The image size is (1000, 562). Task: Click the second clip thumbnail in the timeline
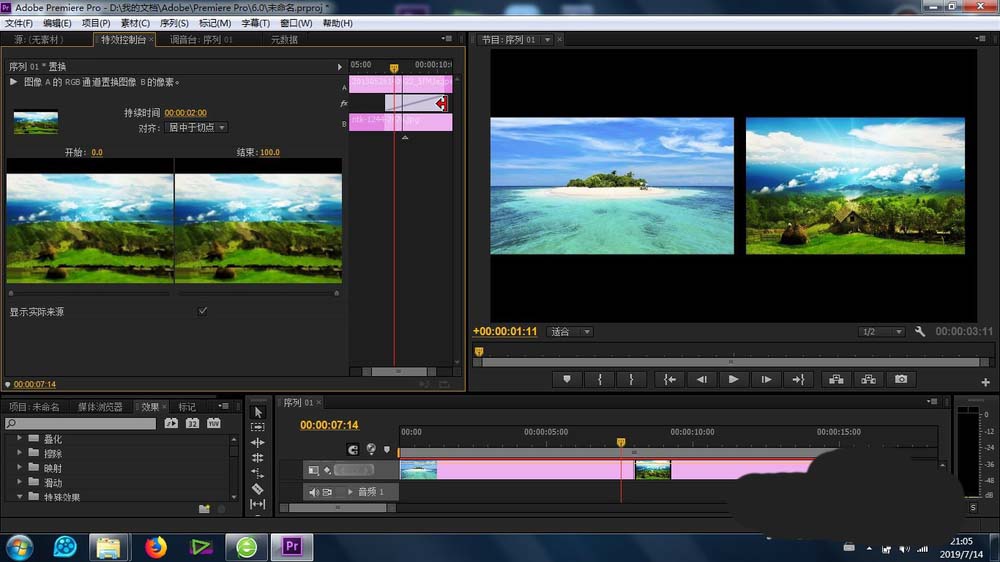(x=653, y=470)
